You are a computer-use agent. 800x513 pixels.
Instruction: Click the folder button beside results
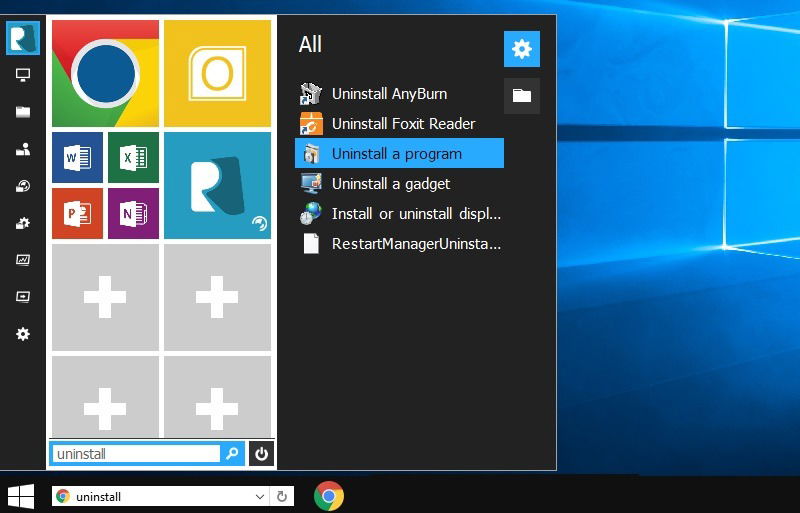(x=521, y=95)
